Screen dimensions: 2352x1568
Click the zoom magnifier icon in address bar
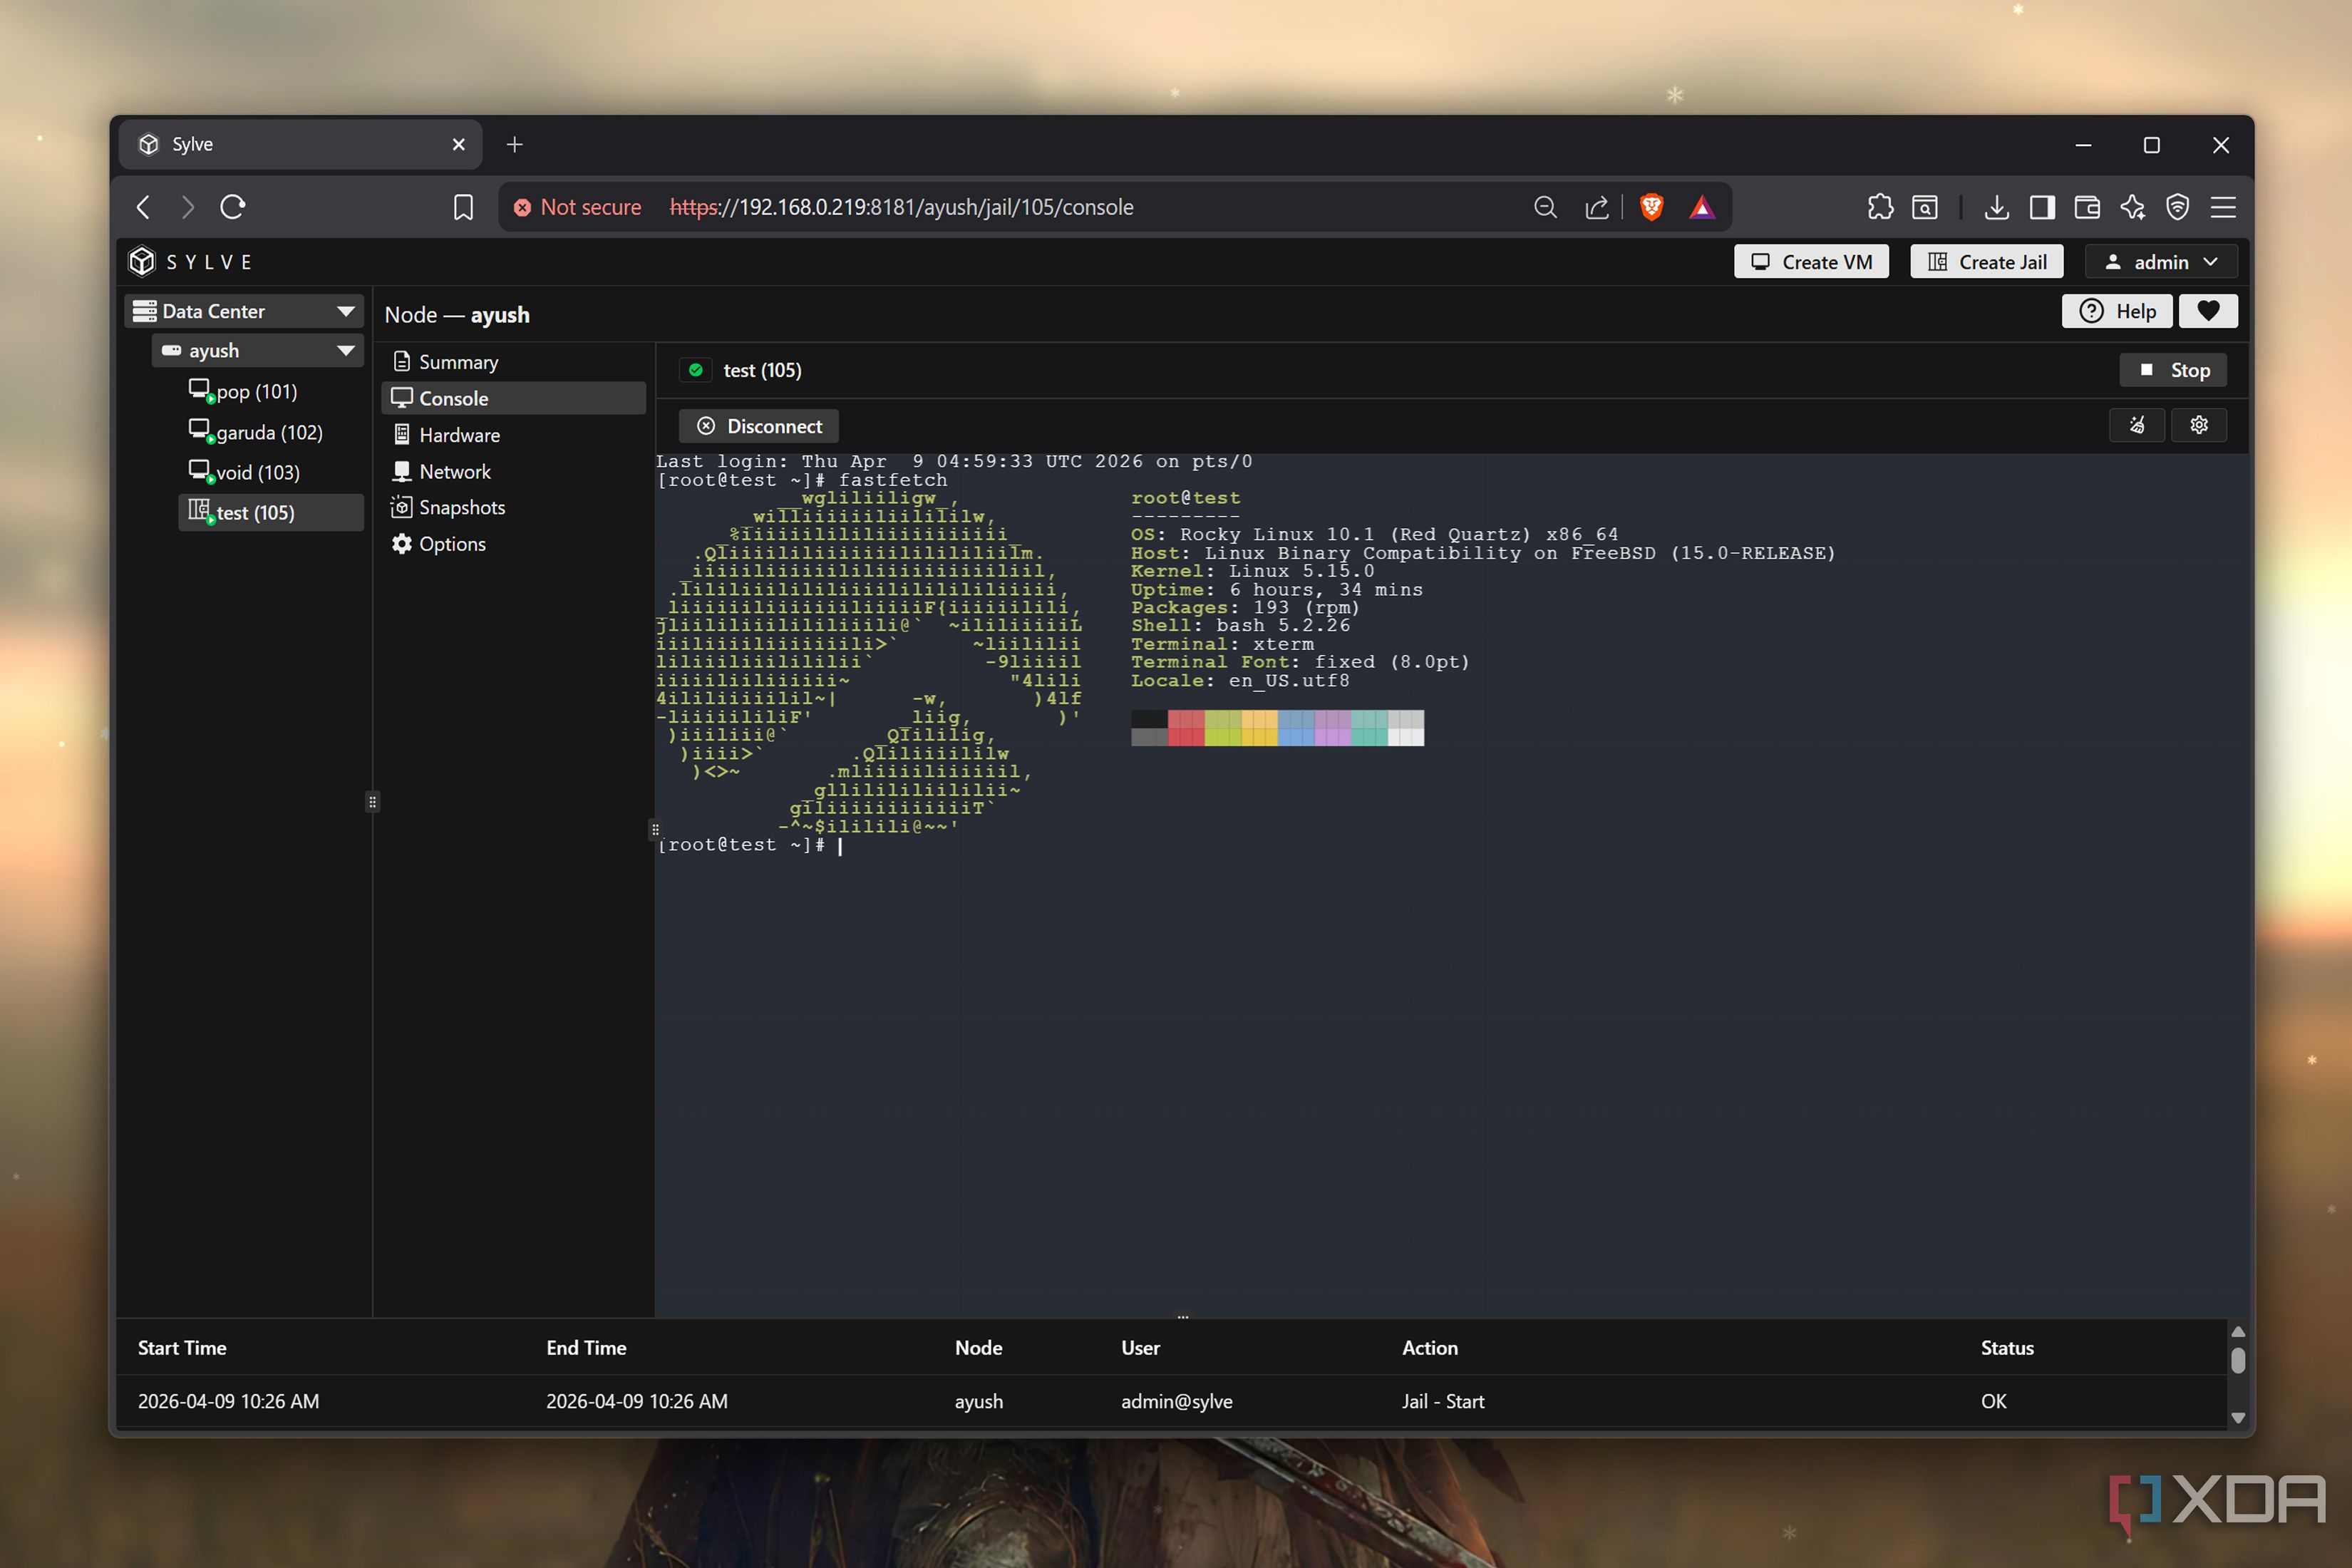[1545, 207]
